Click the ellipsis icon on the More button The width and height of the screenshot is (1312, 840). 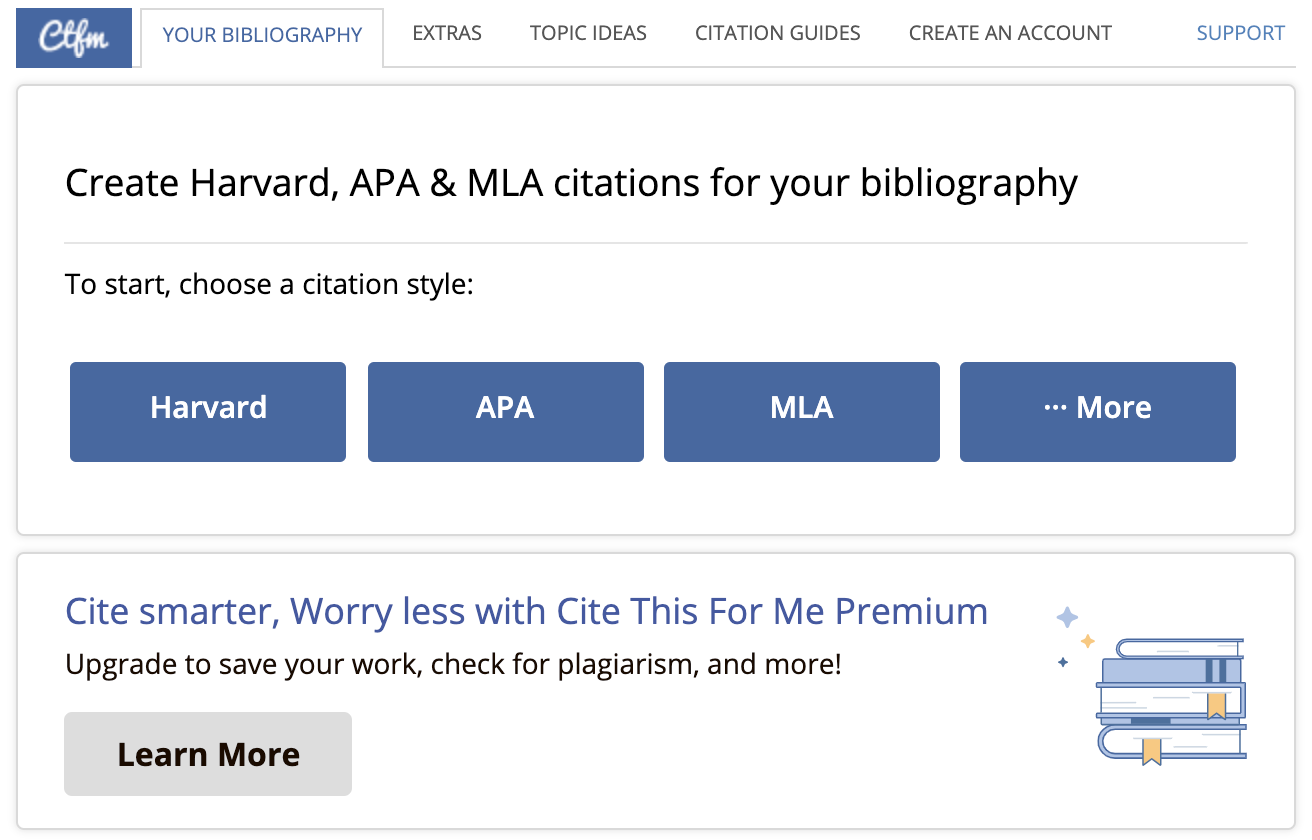tap(1057, 407)
